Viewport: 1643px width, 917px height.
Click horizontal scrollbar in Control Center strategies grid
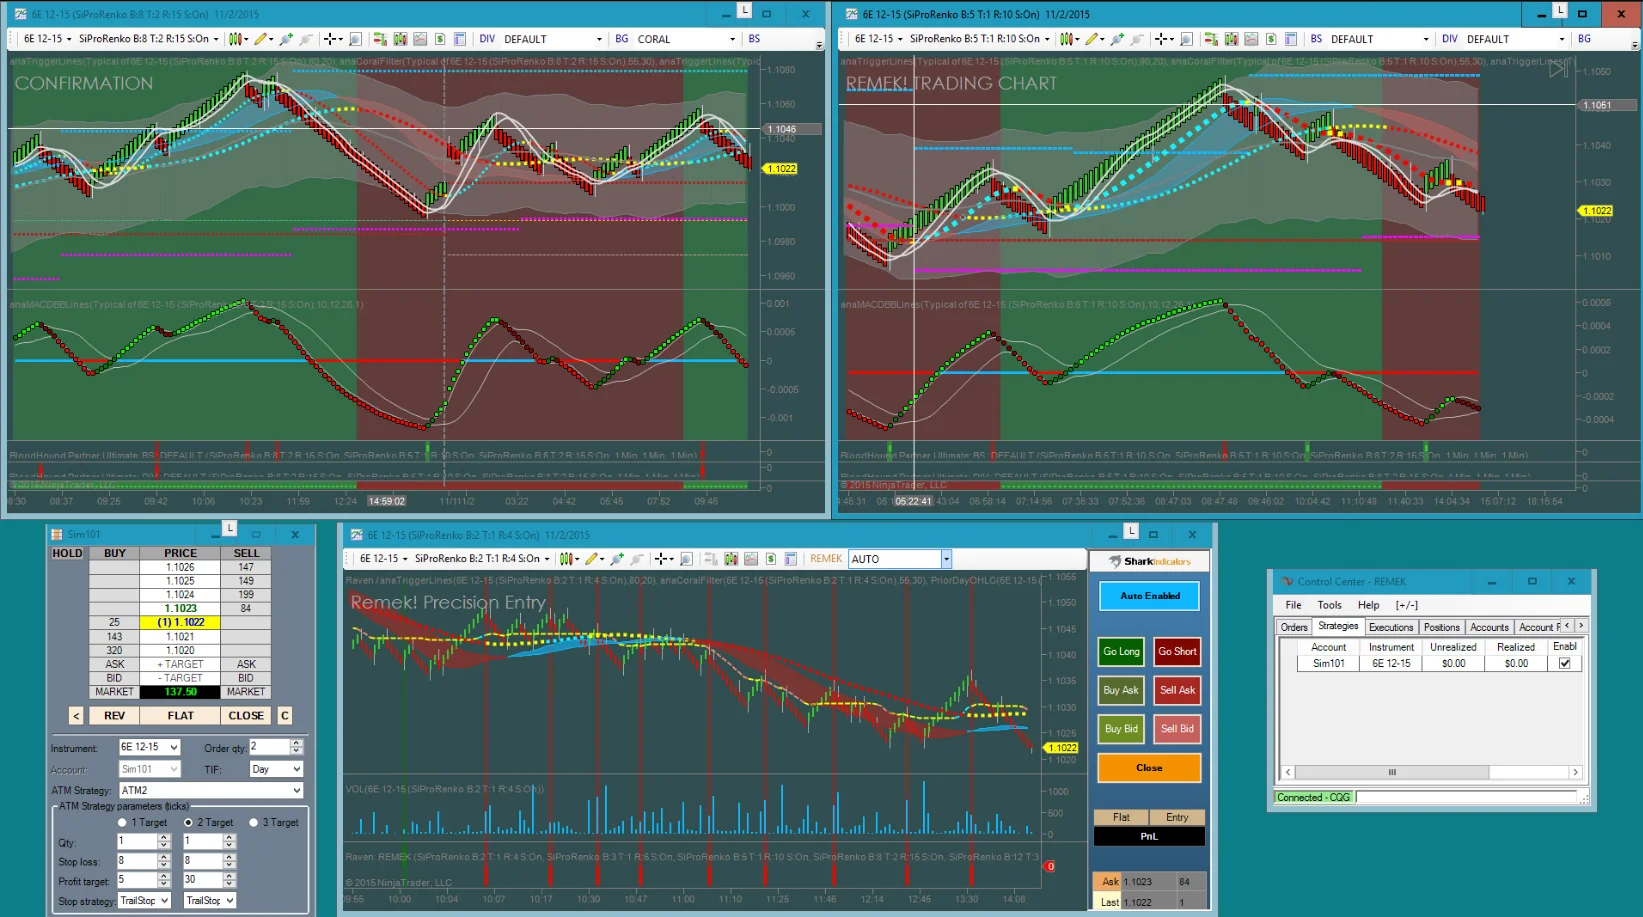pos(1431,772)
